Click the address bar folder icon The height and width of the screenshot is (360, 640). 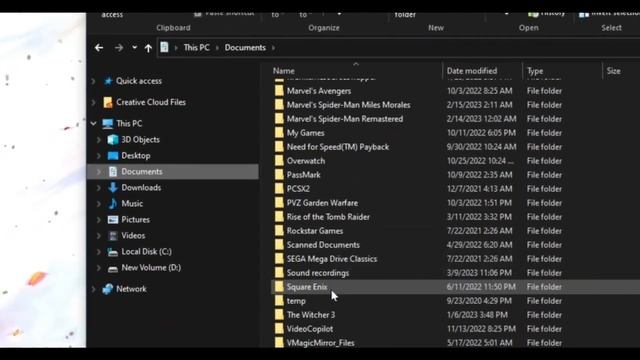point(164,47)
